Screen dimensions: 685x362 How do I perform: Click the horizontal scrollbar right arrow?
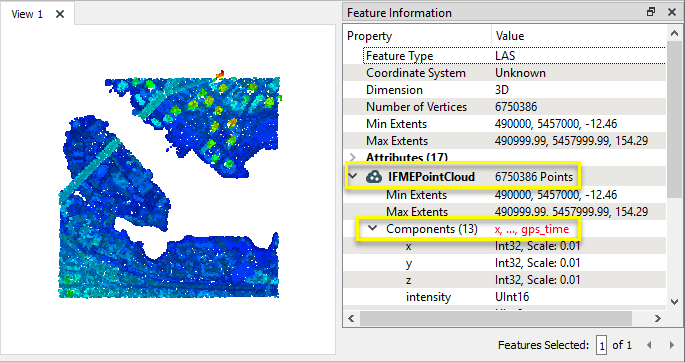(657, 319)
